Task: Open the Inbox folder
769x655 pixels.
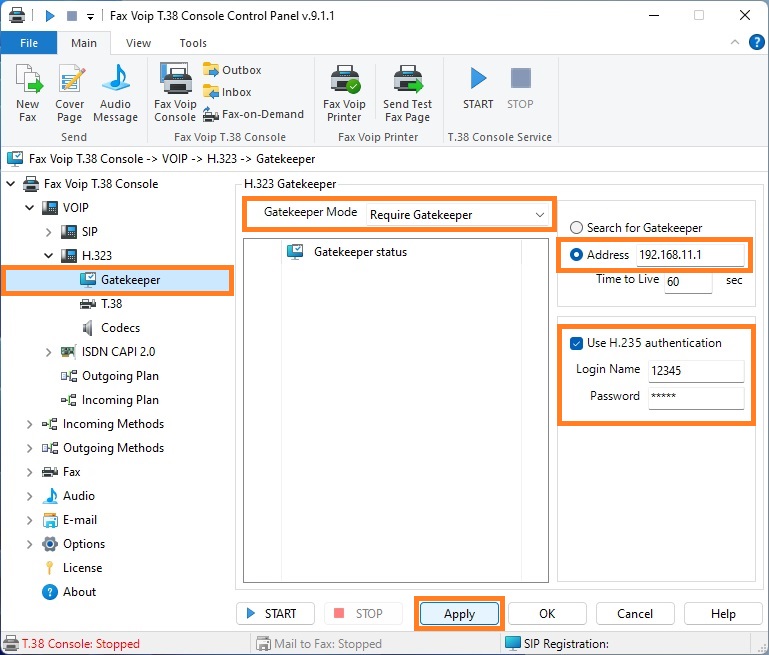Action: 227,92
